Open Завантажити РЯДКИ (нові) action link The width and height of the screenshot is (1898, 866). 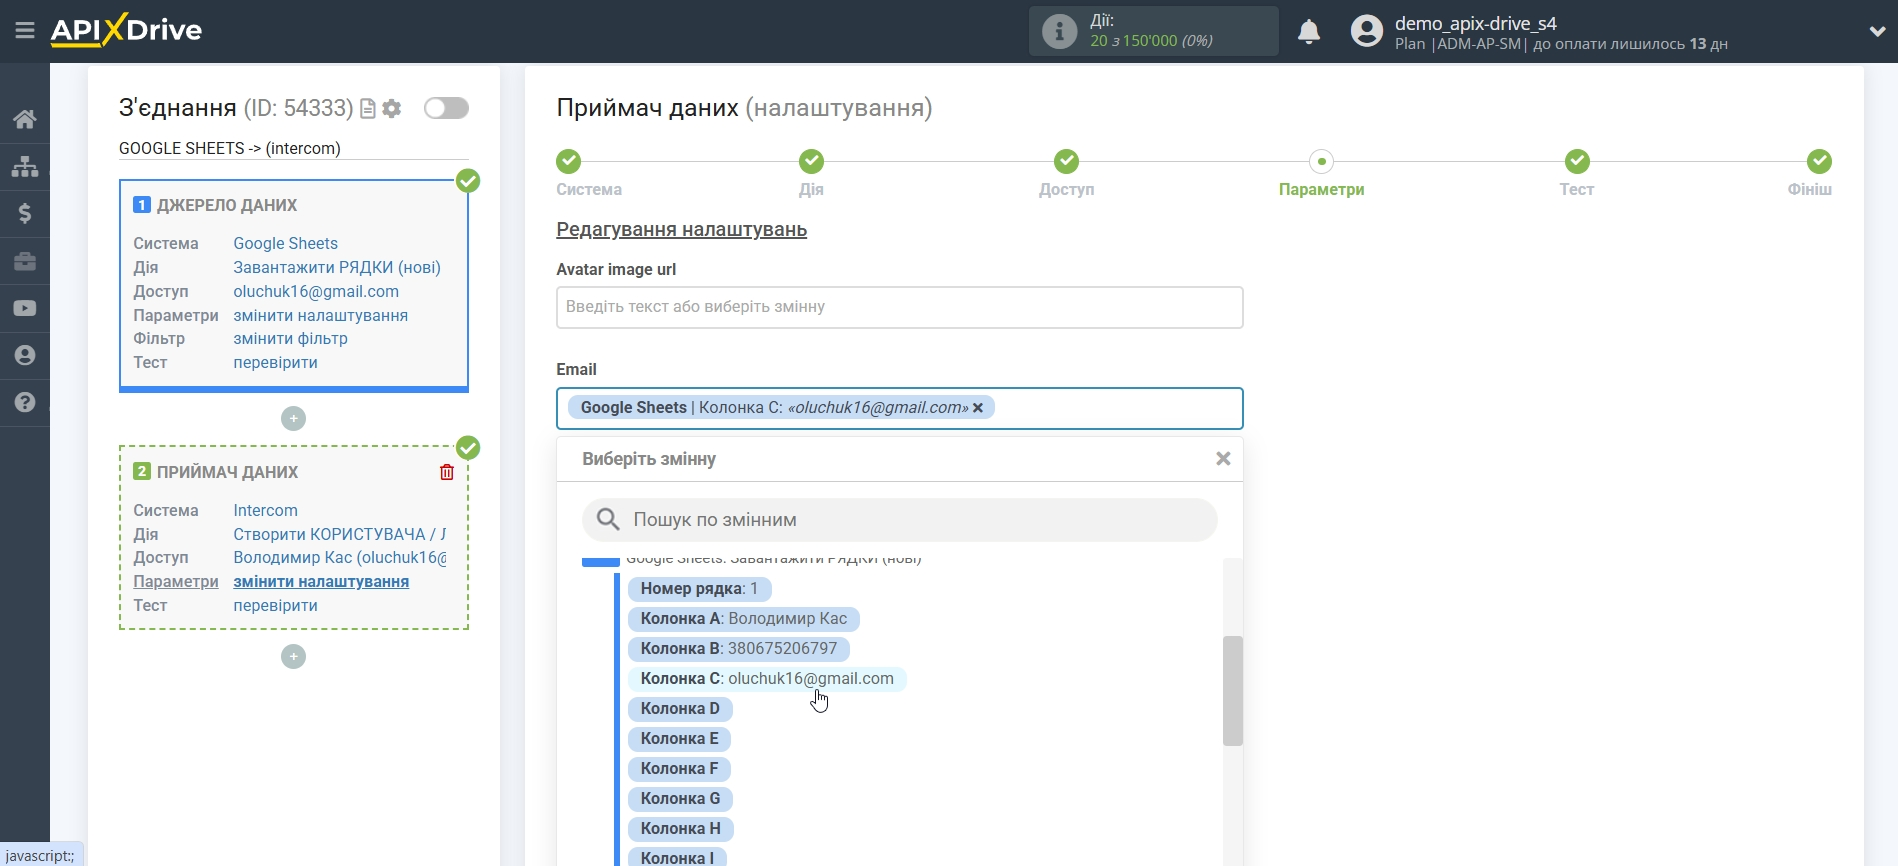pyautogui.click(x=337, y=267)
